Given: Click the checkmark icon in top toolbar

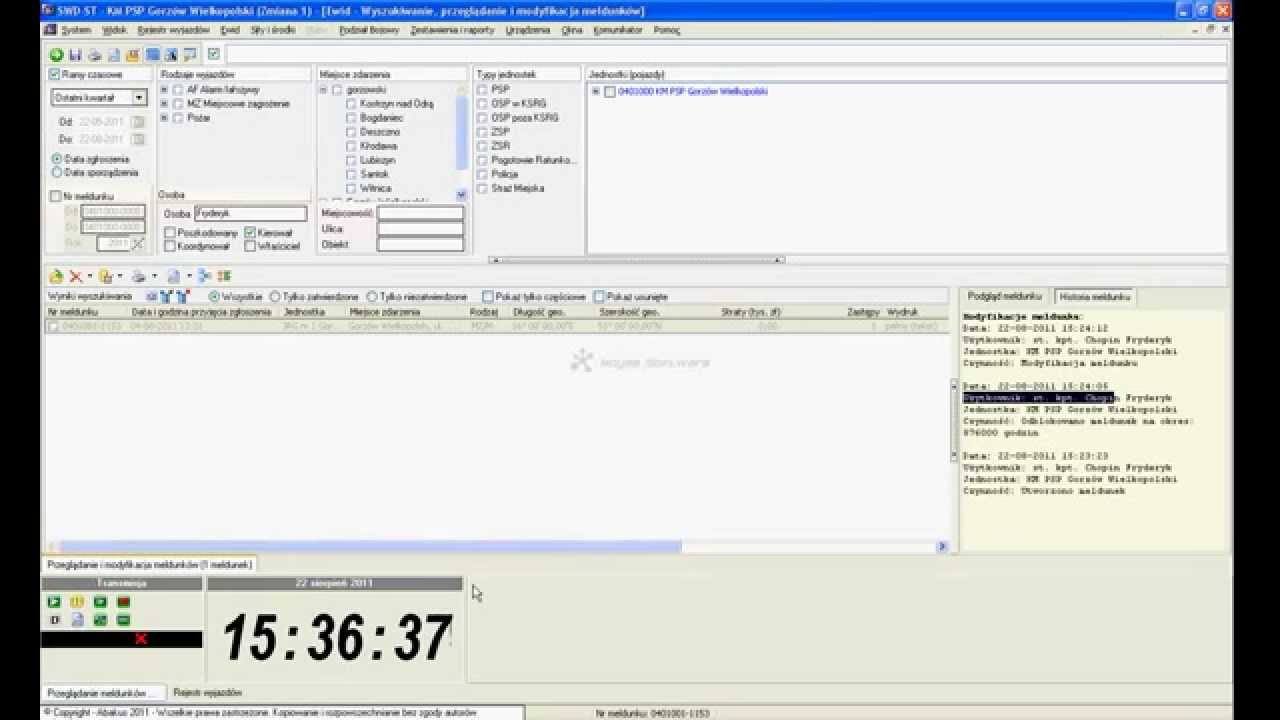Looking at the screenshot, I should tap(213, 55).
